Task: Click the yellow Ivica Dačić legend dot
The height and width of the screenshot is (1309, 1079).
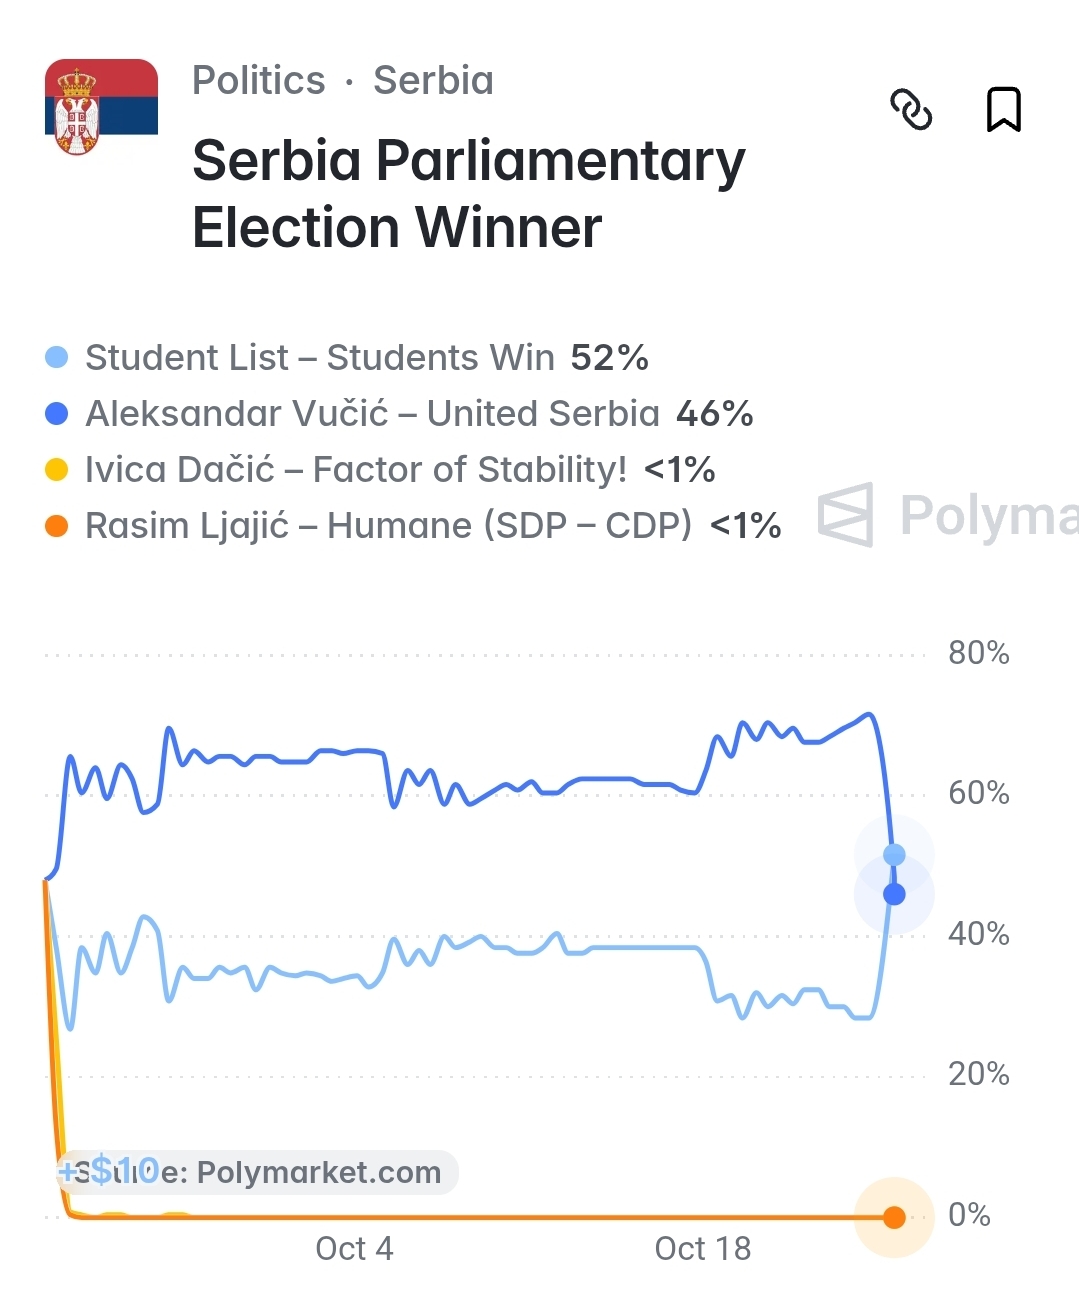Action: [57, 469]
